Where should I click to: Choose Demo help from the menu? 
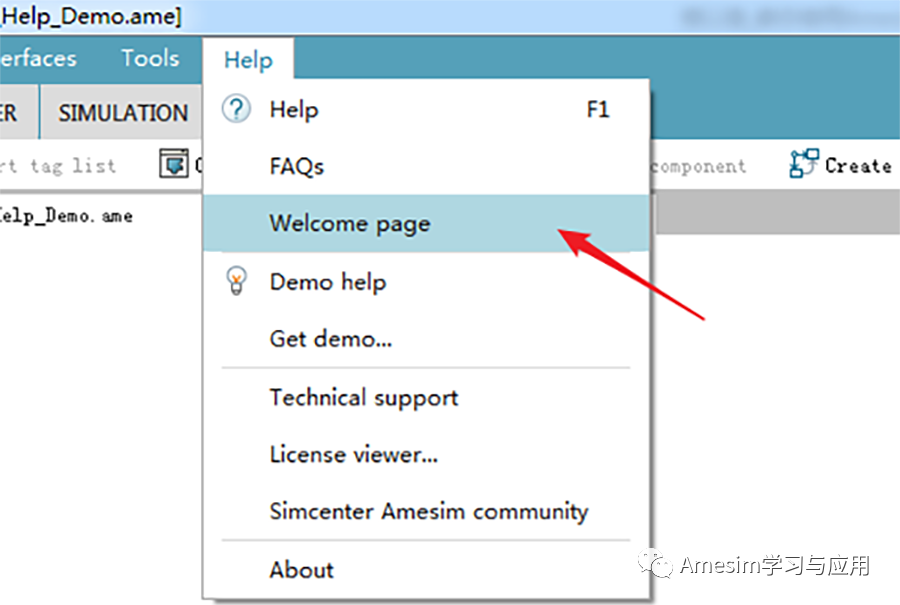pyautogui.click(x=426, y=282)
